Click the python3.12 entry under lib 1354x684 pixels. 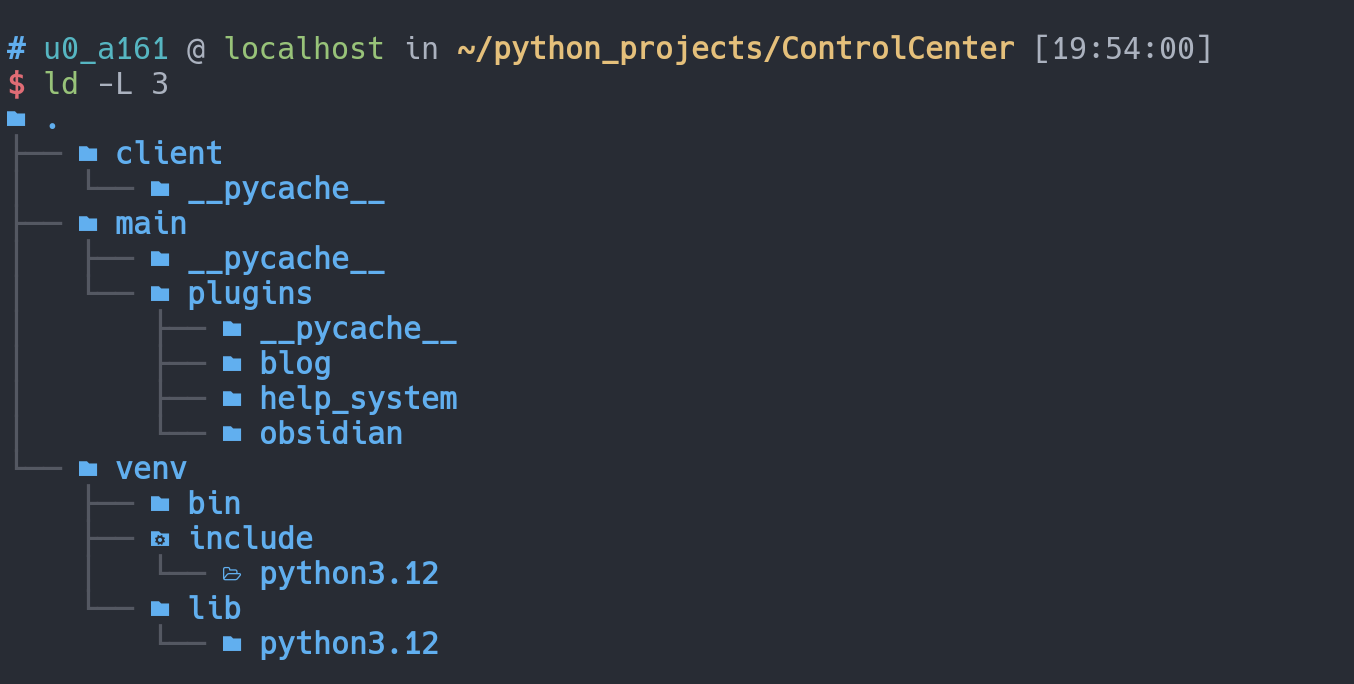tap(349, 643)
